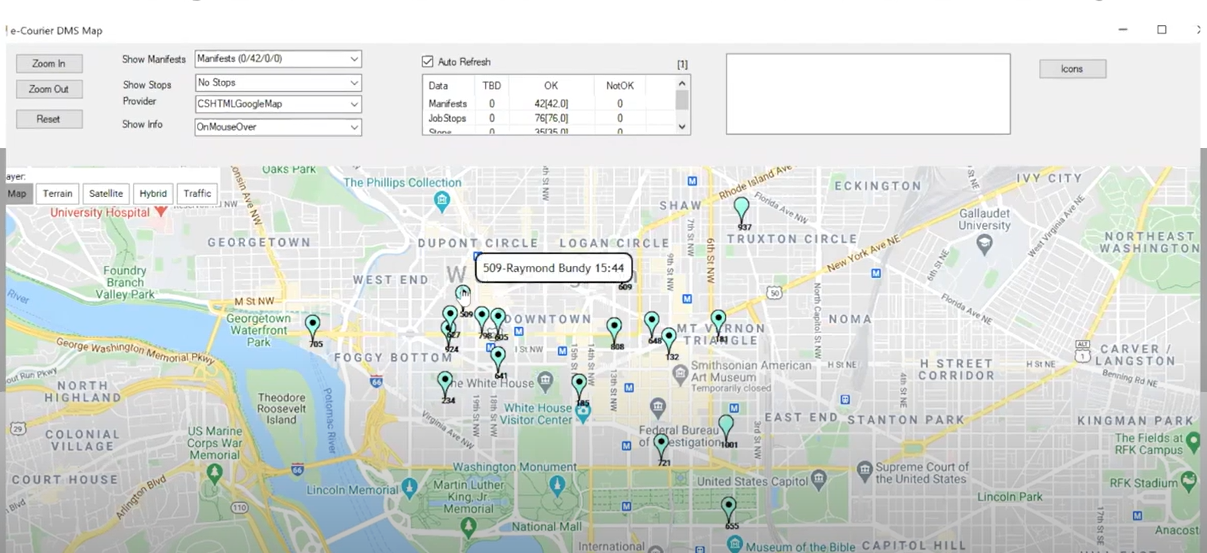Click the marker labeled 605
Image resolution: width=1207 pixels, height=553 pixels.
(498, 320)
